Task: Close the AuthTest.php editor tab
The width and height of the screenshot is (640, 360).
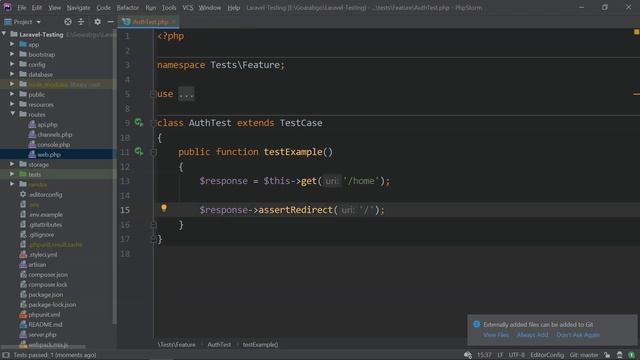Action: (x=173, y=22)
